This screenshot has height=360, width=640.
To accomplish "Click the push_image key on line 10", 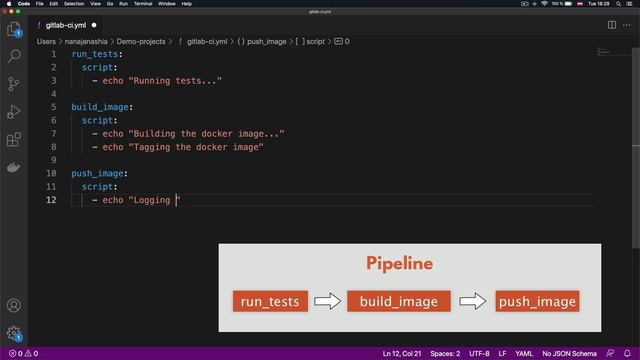I will 97,173.
